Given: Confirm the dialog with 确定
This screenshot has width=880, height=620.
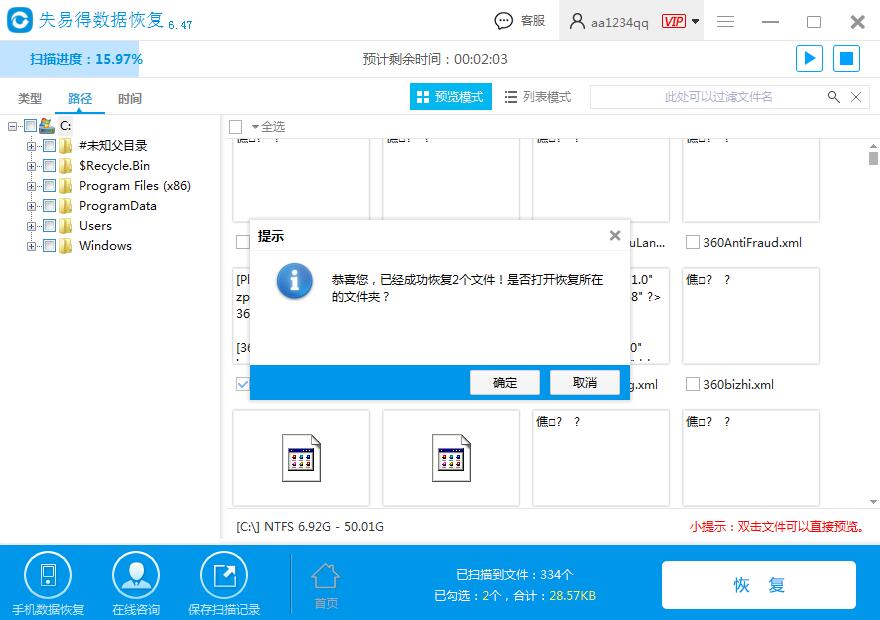Looking at the screenshot, I should pyautogui.click(x=504, y=382).
